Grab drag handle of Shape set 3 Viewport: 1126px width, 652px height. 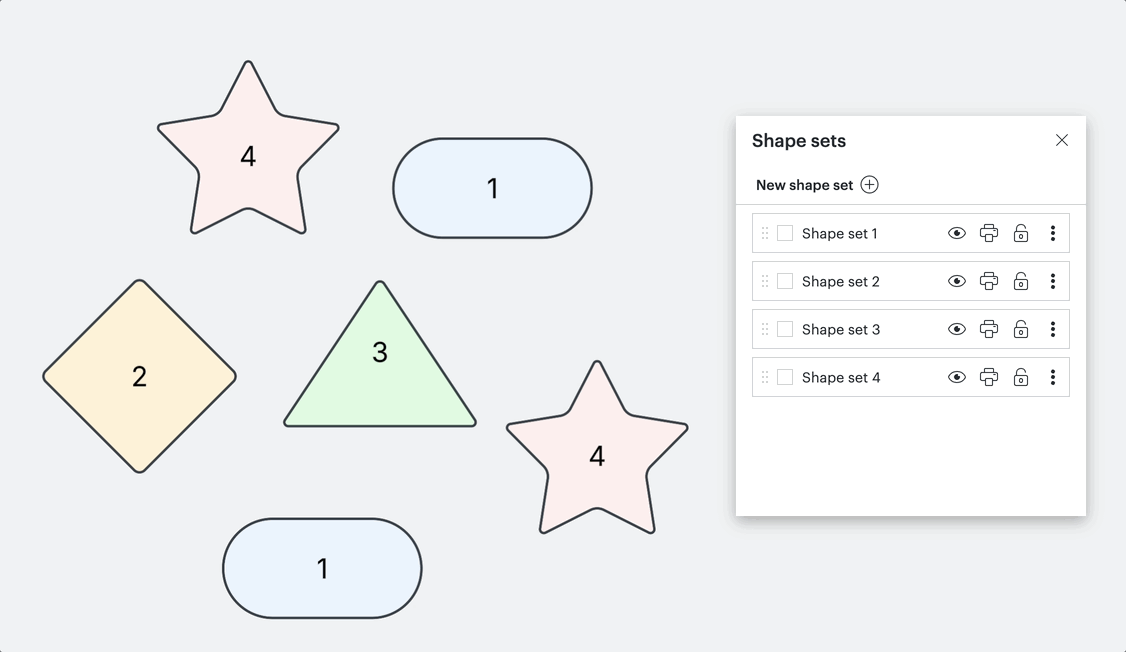[765, 330]
